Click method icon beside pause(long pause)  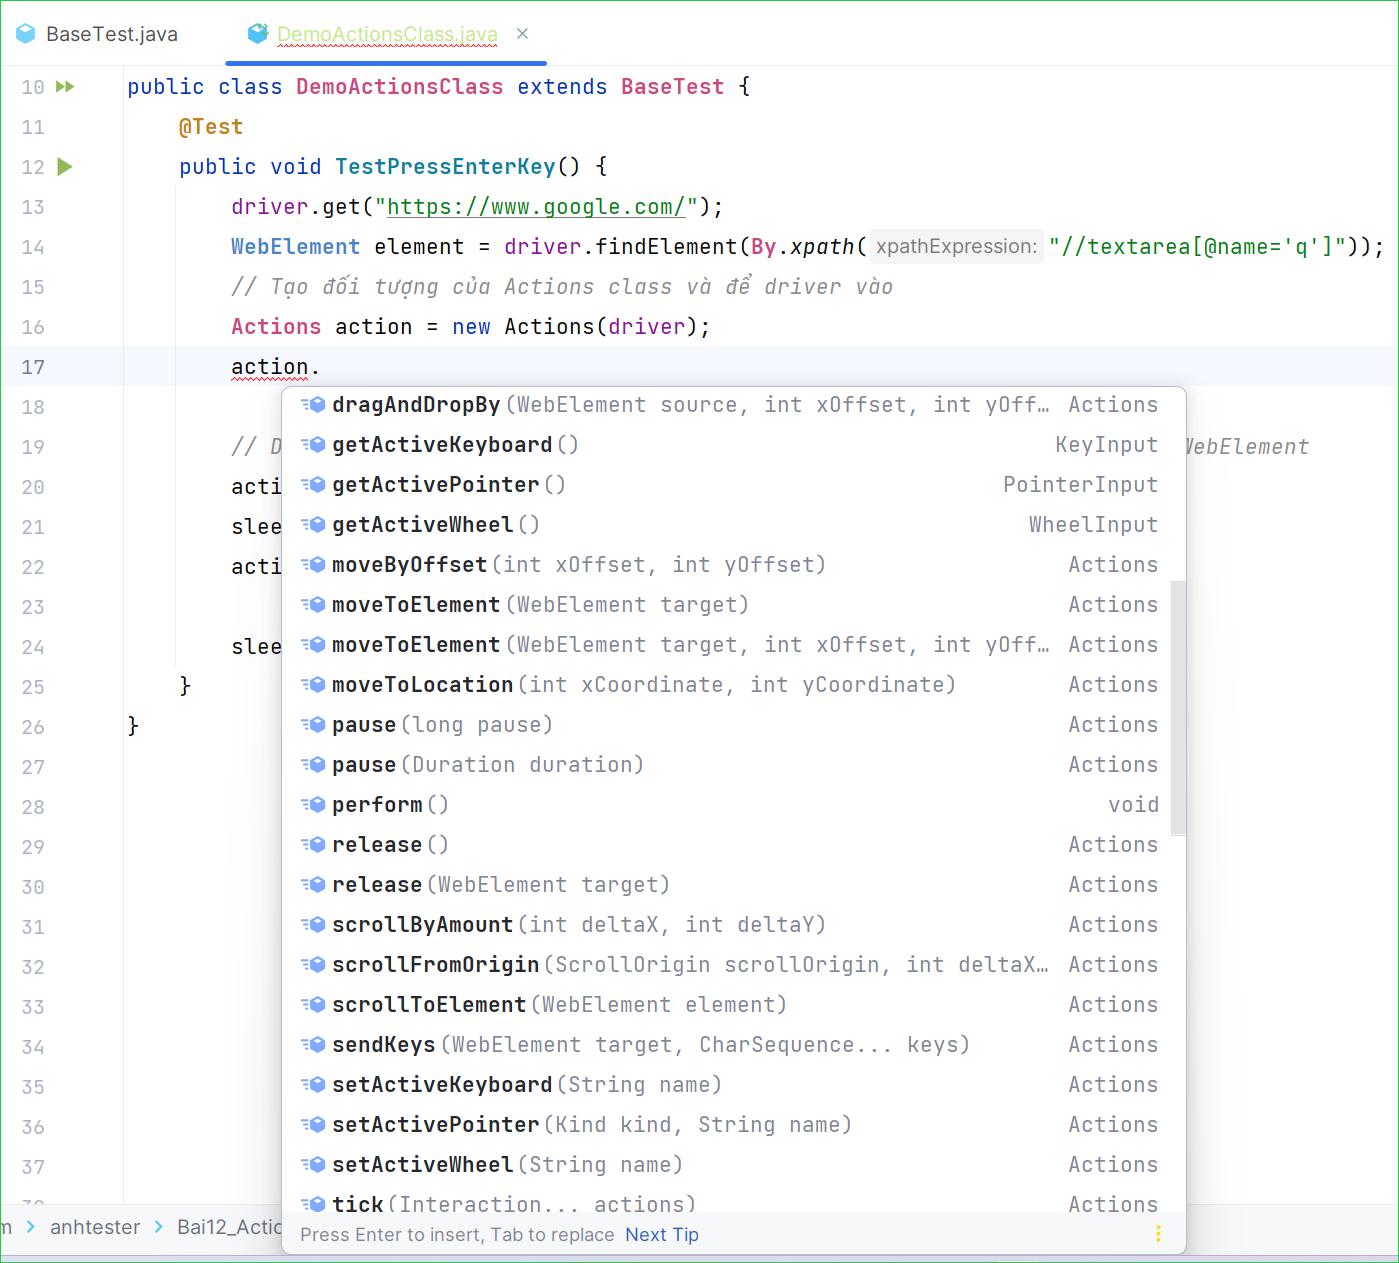point(313,725)
